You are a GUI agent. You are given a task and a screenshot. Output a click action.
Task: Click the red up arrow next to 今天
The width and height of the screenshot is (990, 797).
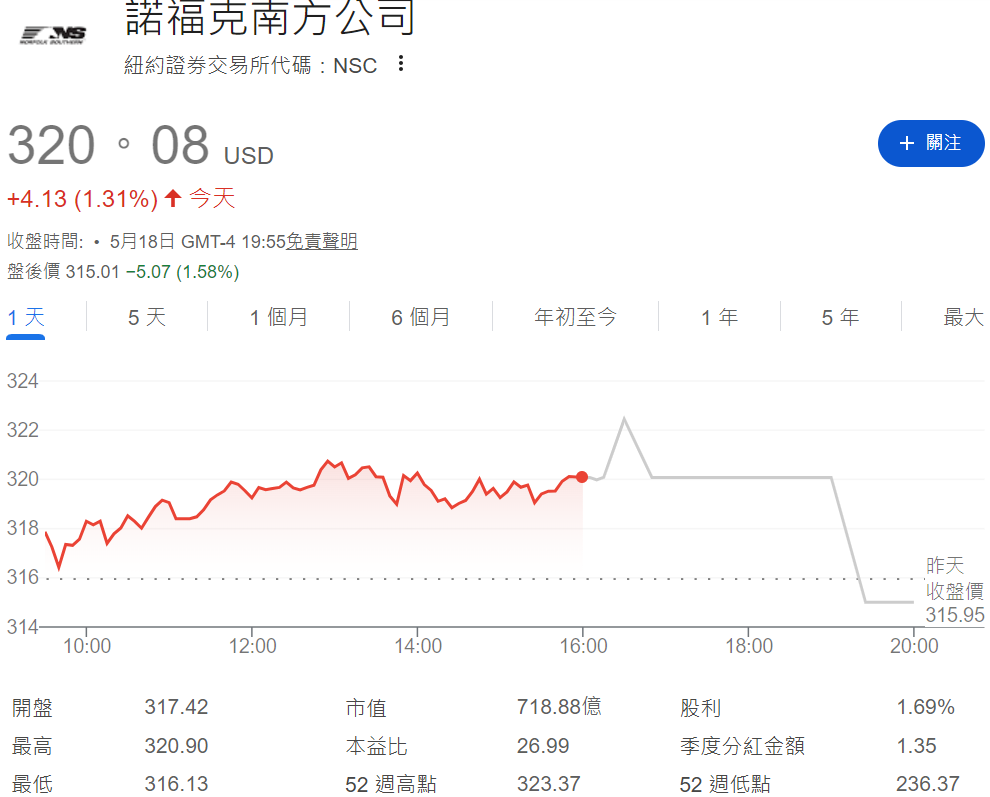click(x=173, y=198)
